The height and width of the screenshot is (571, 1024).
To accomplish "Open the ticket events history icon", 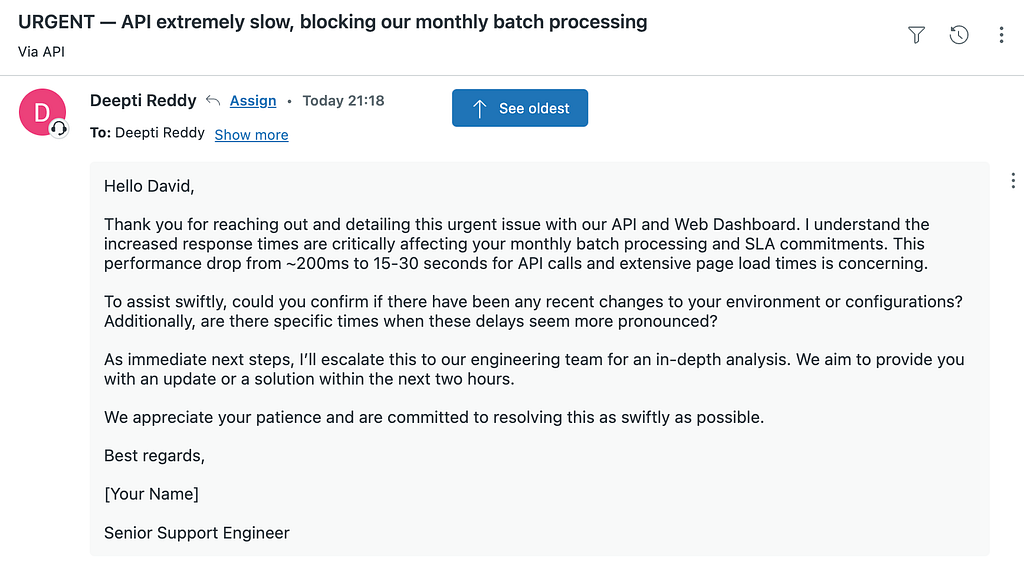I will (x=959, y=35).
